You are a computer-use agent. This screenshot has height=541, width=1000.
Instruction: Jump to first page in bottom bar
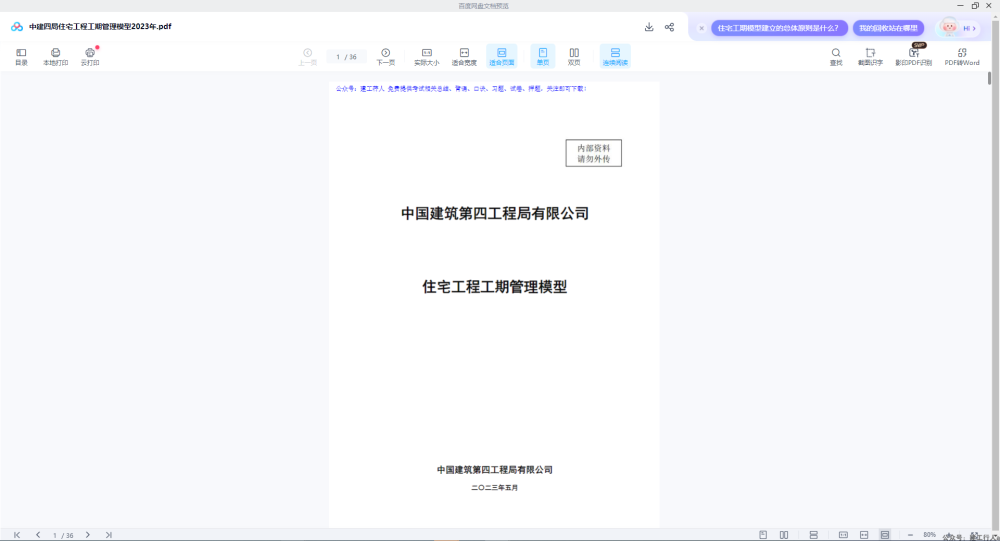point(17,535)
